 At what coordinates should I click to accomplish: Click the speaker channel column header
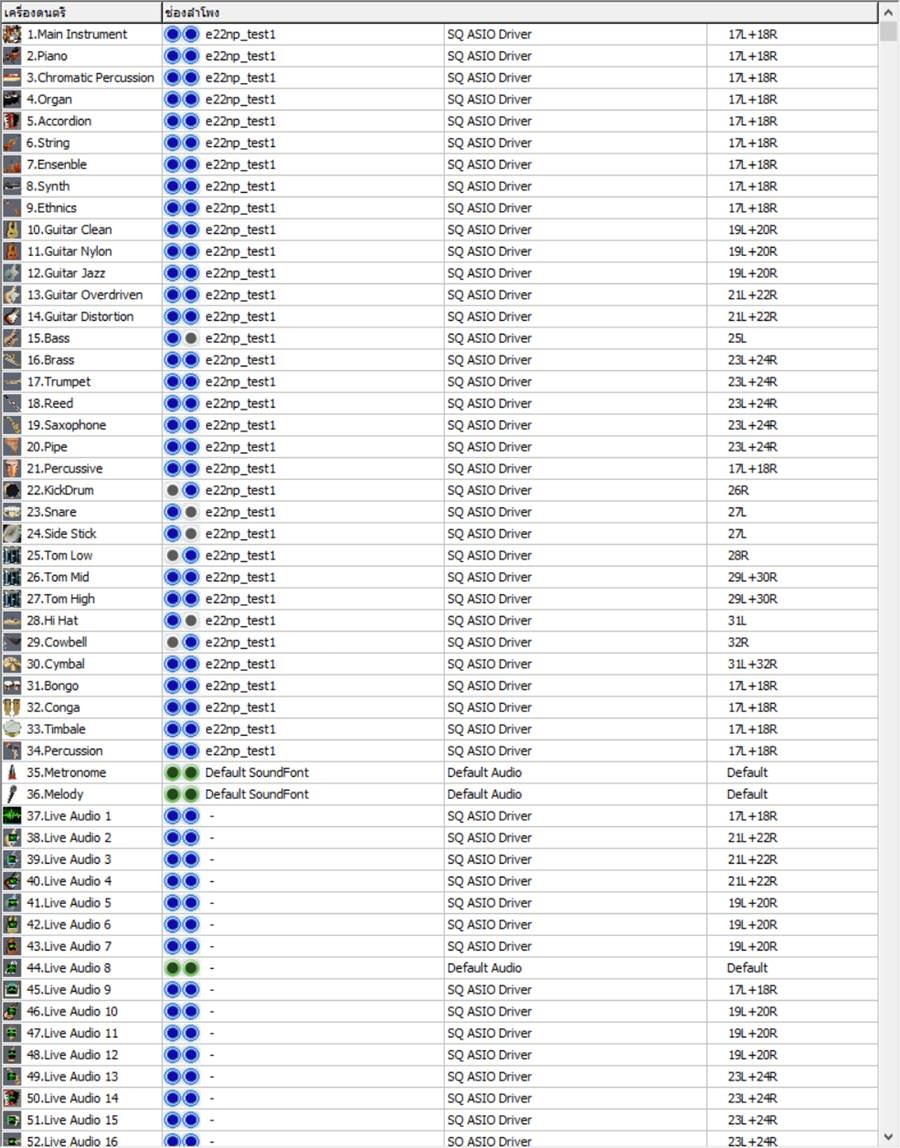(520, 12)
